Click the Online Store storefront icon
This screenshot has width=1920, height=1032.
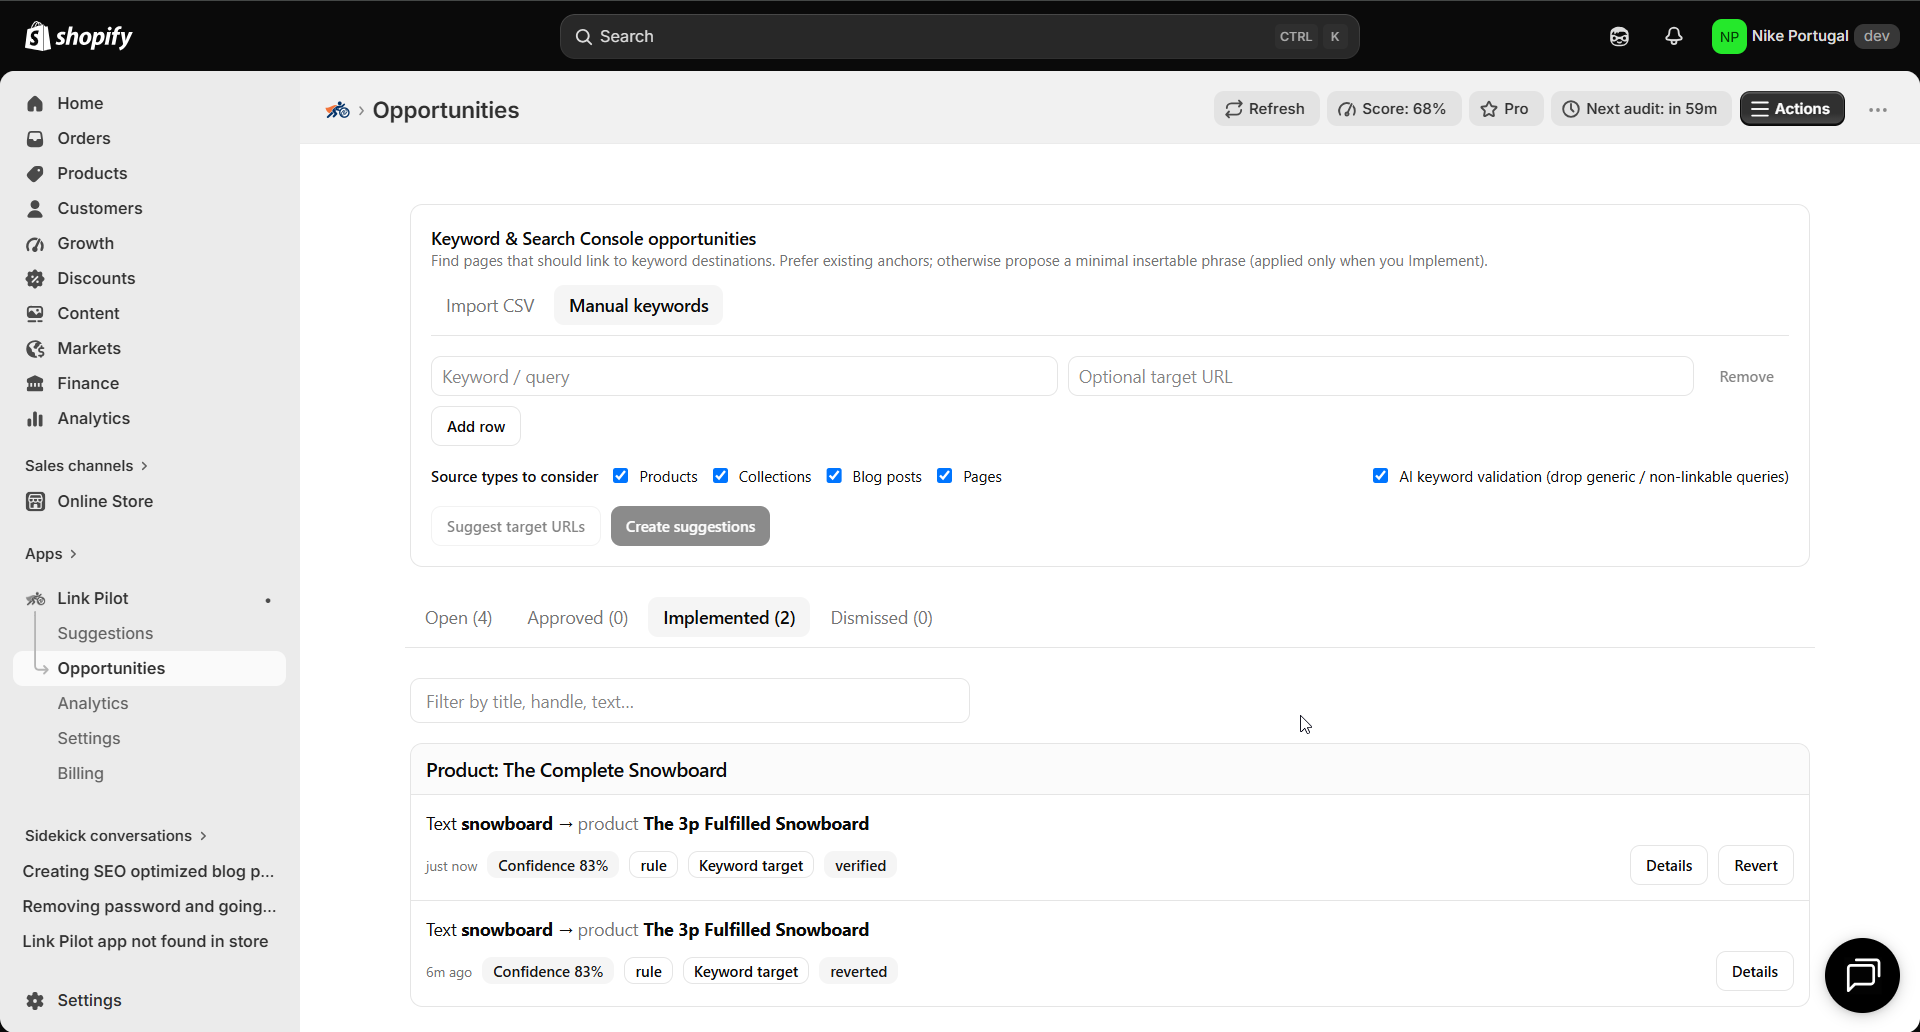35,501
